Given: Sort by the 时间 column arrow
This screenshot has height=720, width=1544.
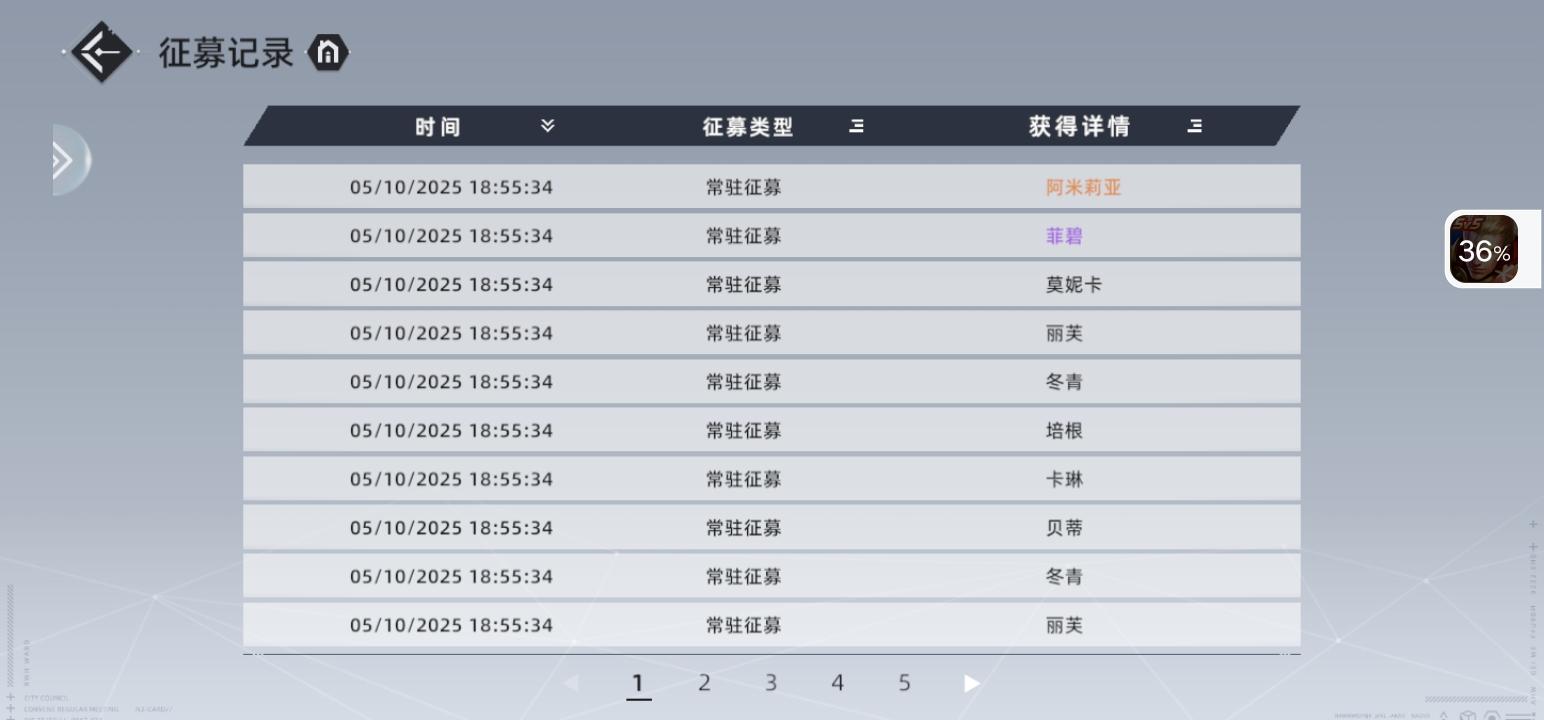Looking at the screenshot, I should pos(547,126).
